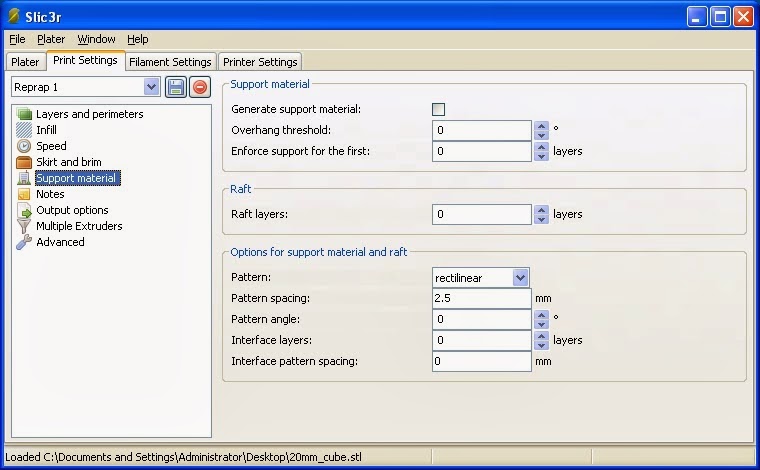Increase Pattern angle with the up arrow
760x470 pixels.
click(x=541, y=314)
